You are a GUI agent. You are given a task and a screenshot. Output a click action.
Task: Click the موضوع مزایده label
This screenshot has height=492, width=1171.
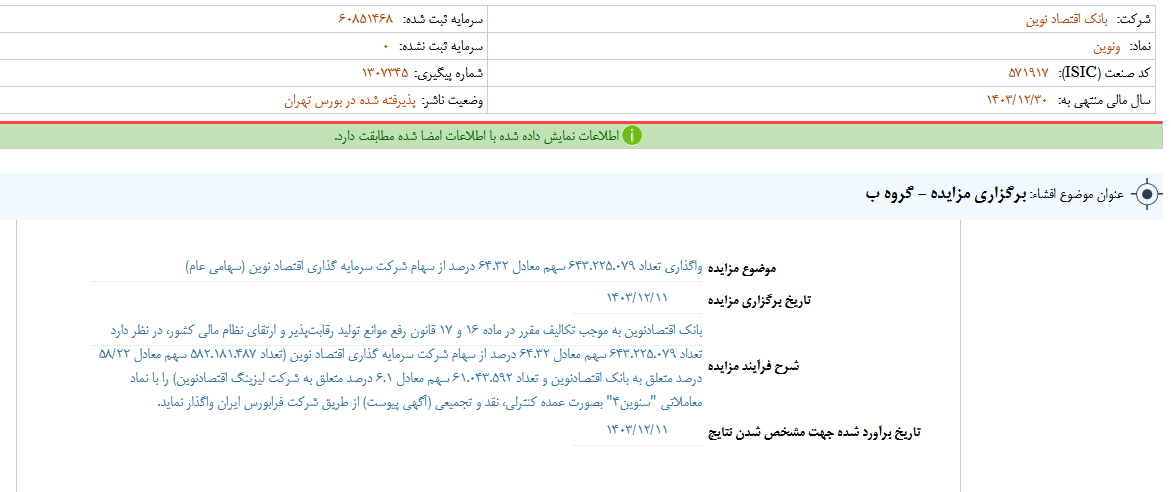coord(742,267)
